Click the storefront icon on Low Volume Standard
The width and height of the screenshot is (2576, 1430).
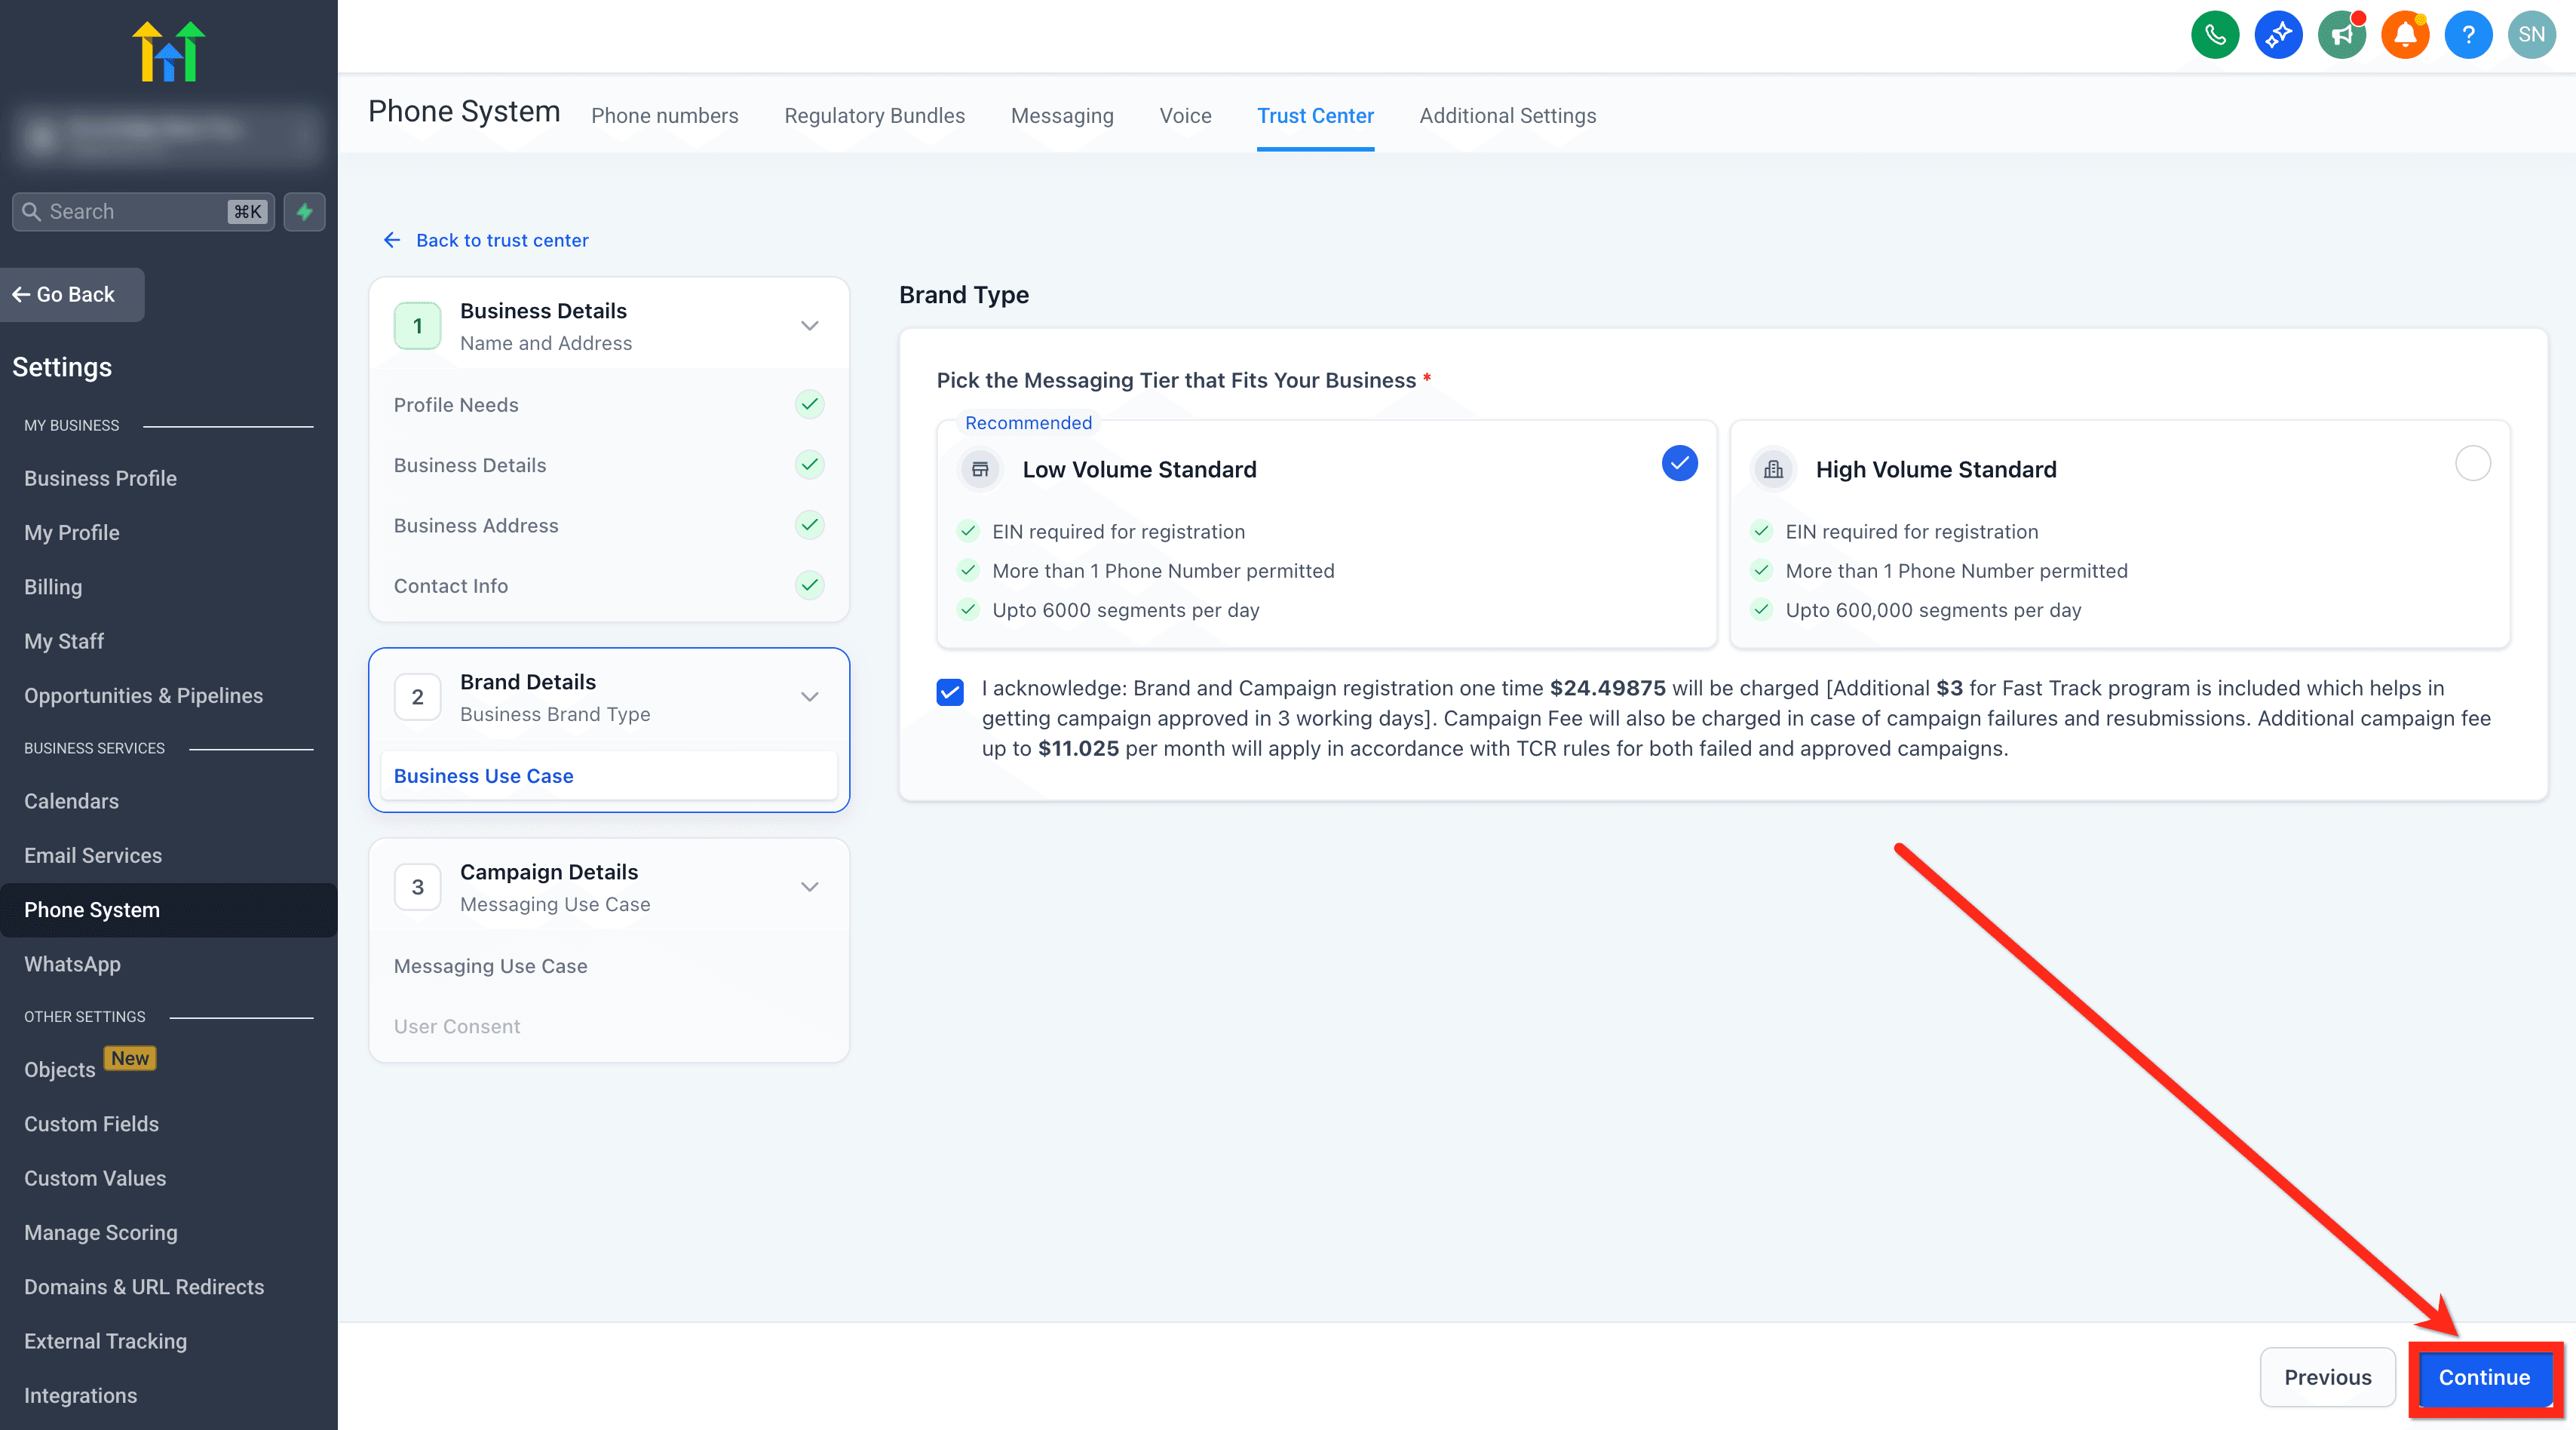pyautogui.click(x=980, y=469)
